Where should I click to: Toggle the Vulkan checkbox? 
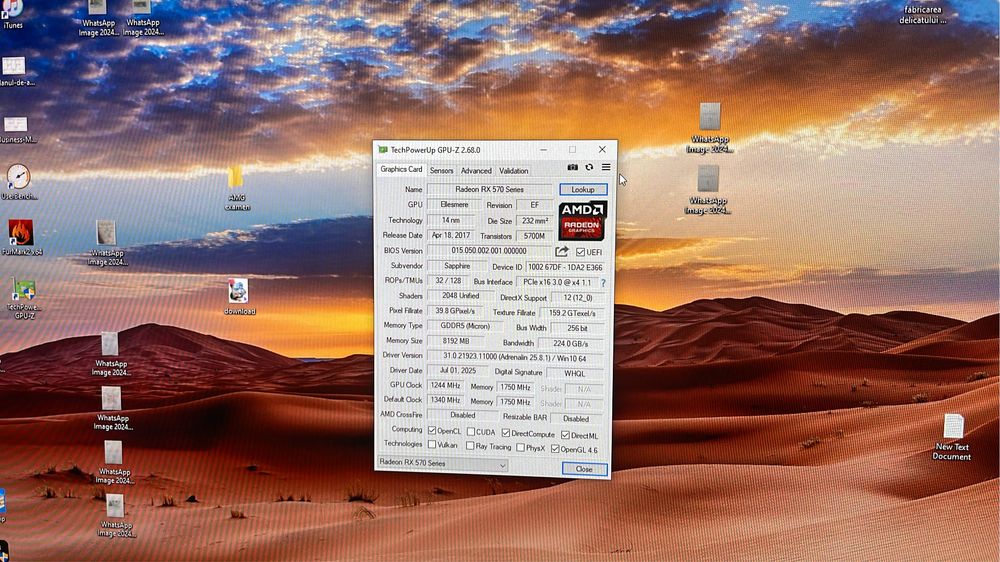432,445
